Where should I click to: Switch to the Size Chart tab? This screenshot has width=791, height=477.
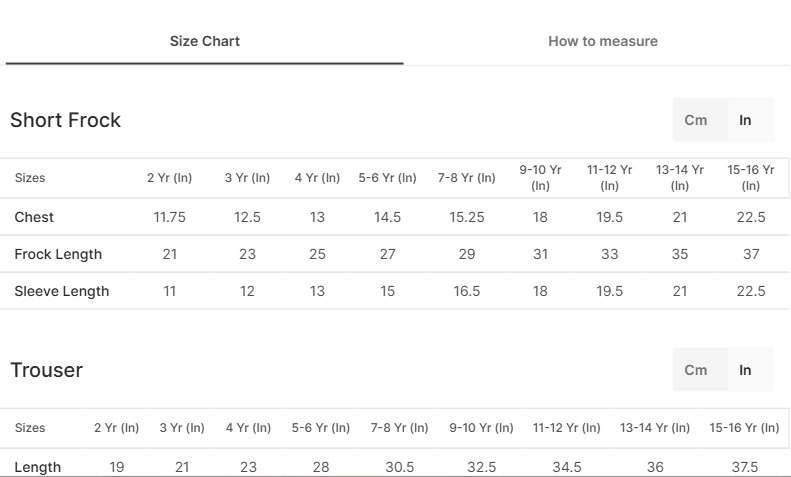[204, 41]
